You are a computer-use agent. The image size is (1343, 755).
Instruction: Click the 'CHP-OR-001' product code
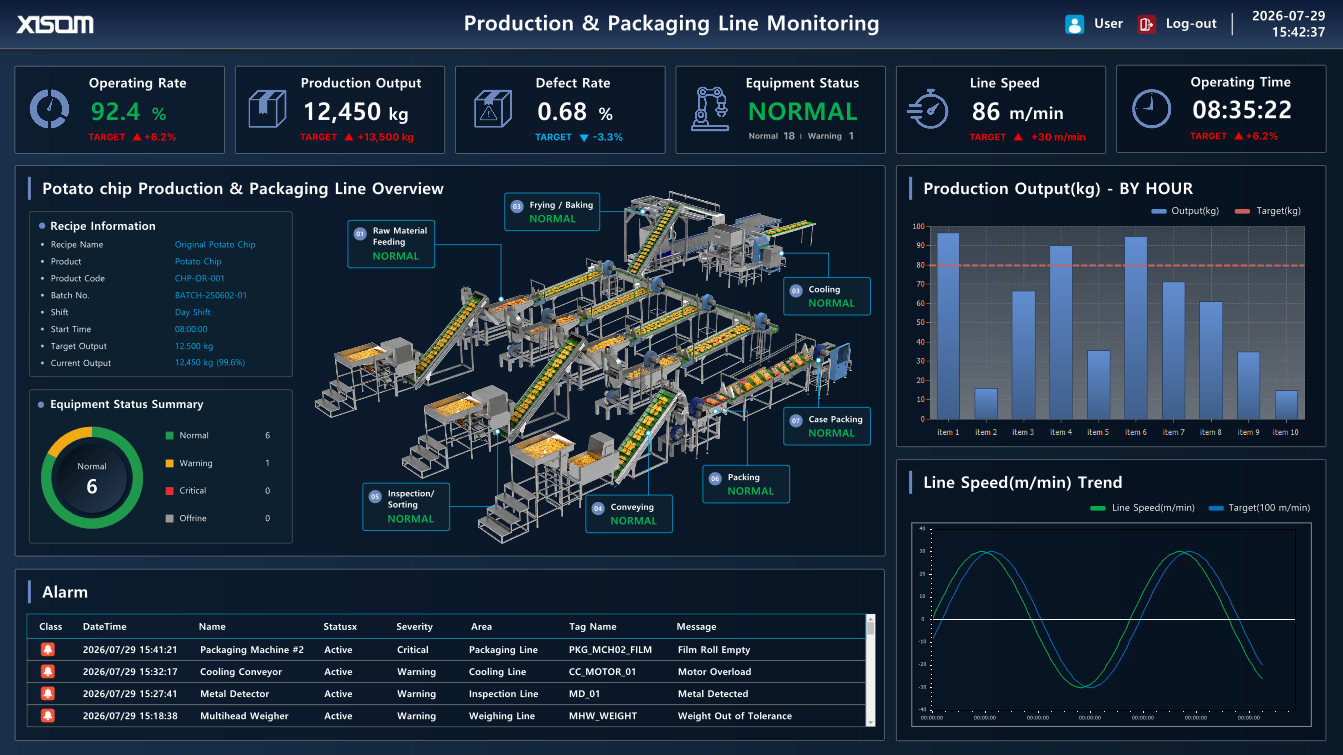tap(200, 279)
